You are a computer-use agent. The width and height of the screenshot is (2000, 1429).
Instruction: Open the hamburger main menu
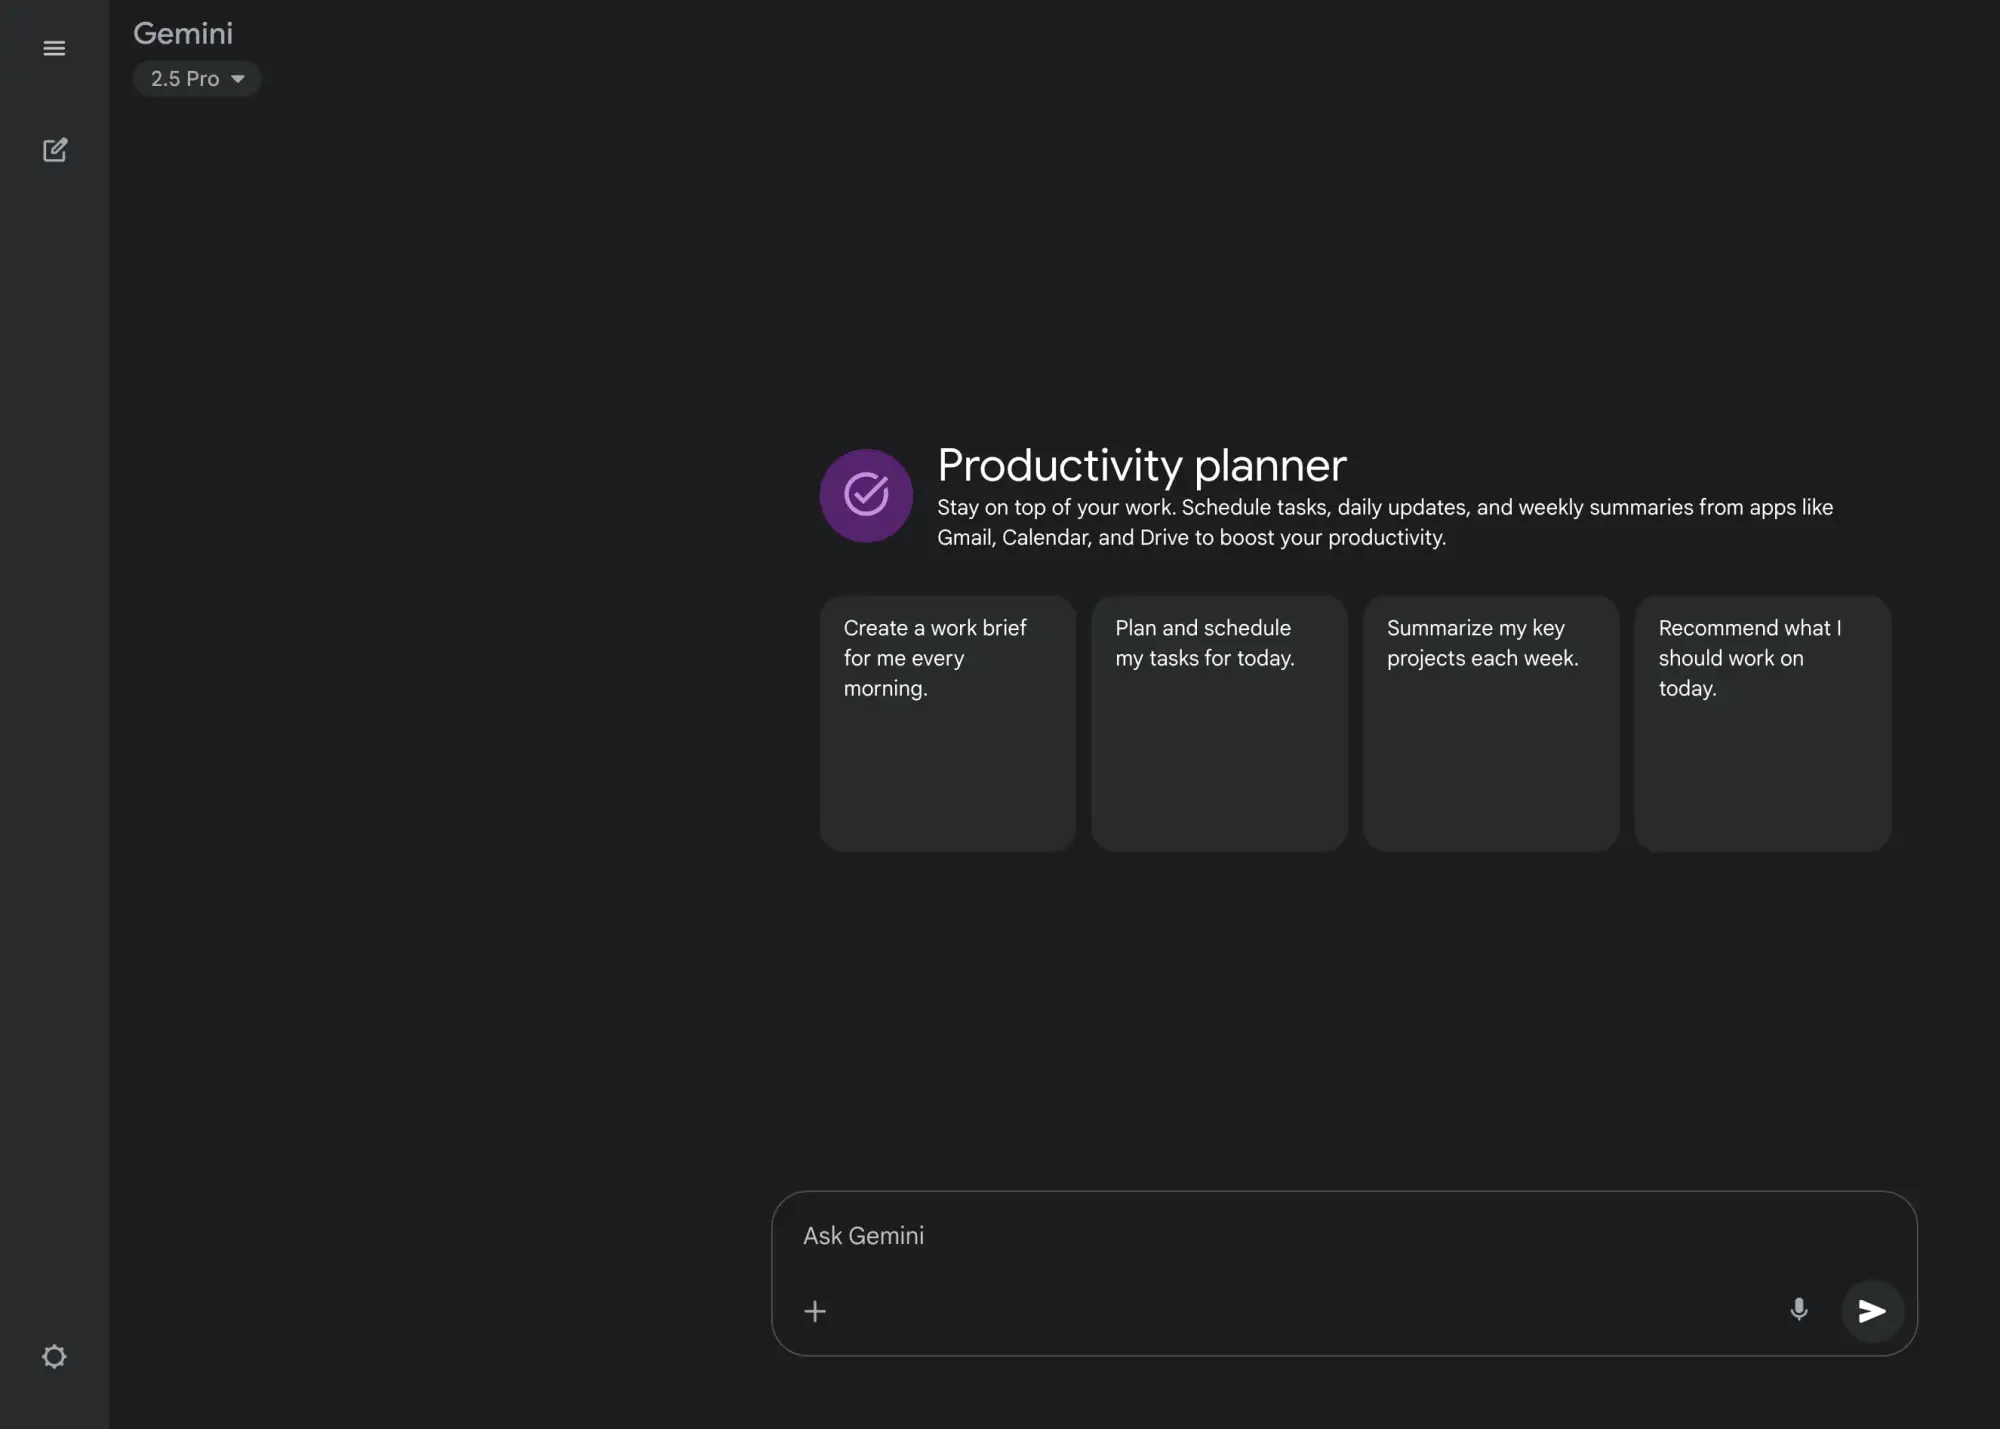(x=54, y=48)
